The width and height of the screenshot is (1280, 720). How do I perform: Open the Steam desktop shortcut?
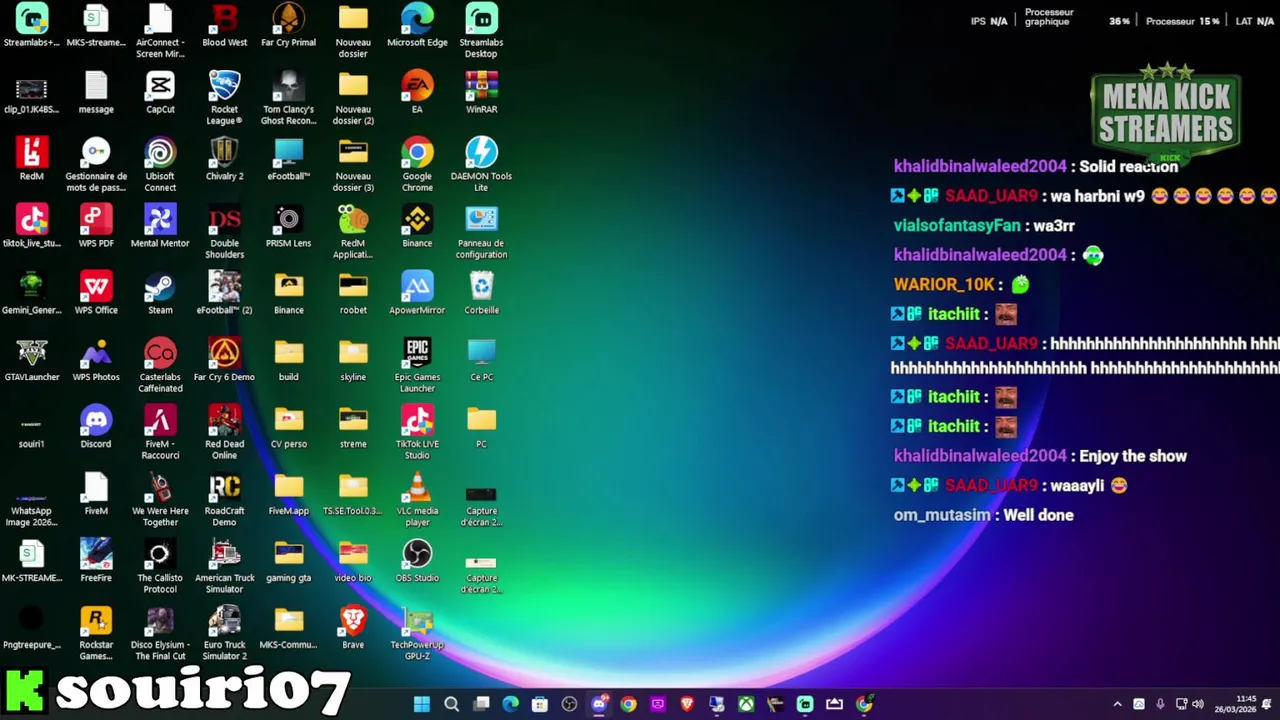[x=160, y=294]
